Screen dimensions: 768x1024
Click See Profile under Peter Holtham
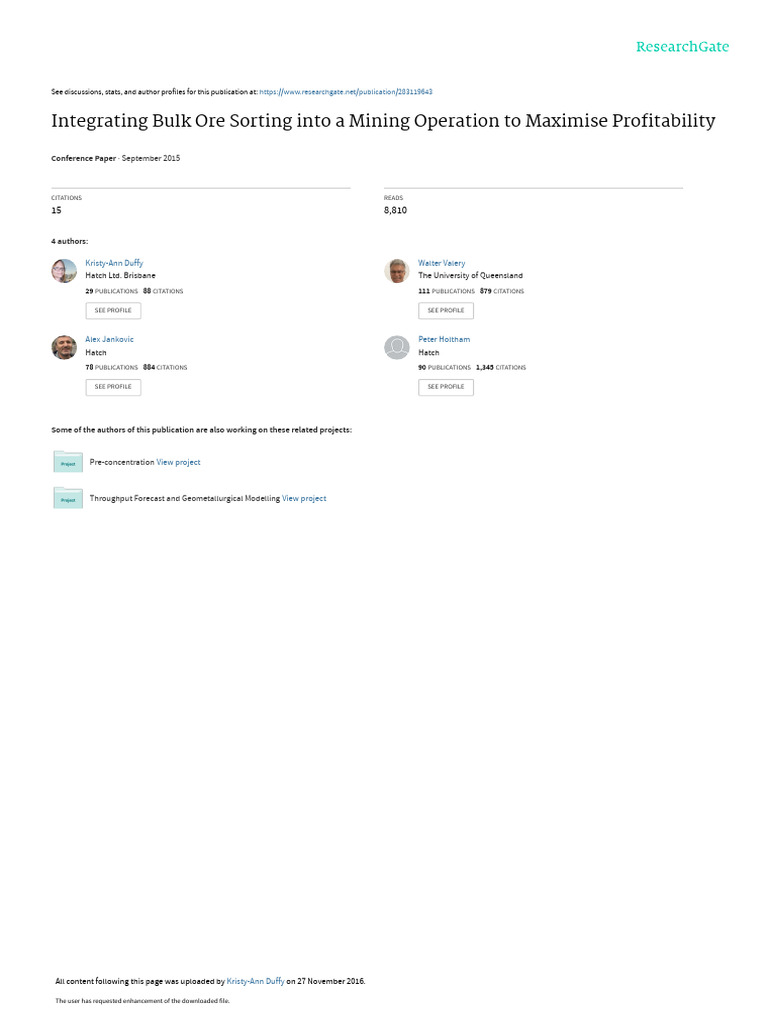(x=446, y=387)
